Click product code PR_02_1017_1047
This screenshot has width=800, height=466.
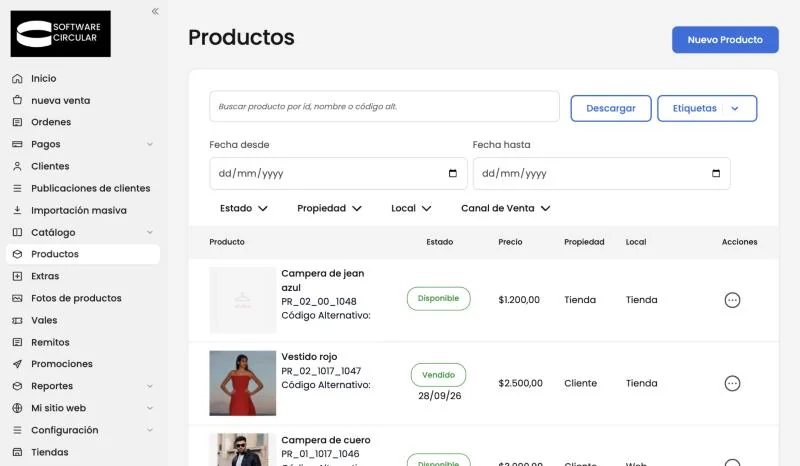(x=321, y=371)
